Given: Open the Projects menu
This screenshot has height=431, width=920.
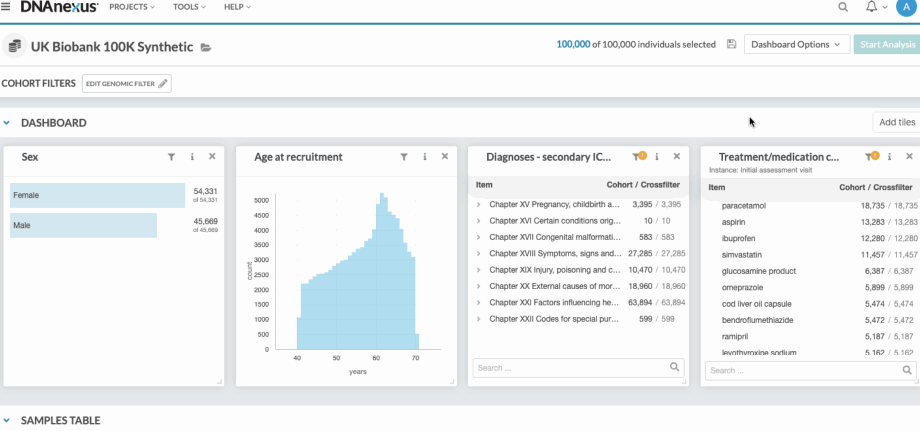Looking at the screenshot, I should pyautogui.click(x=132, y=7).
